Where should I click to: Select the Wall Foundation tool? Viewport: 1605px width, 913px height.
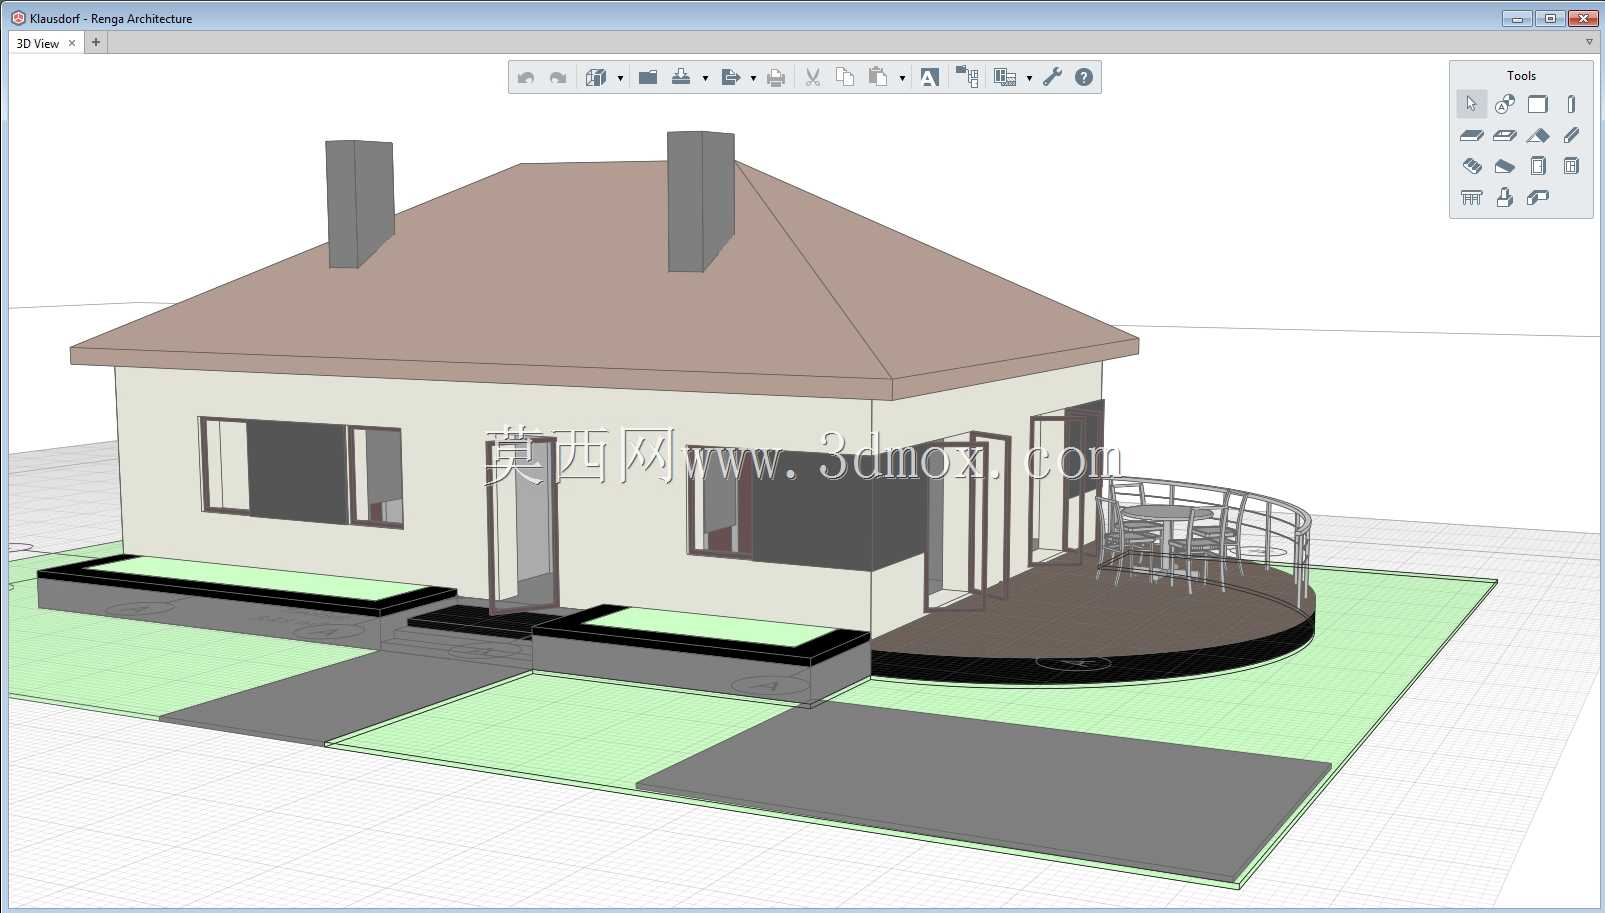click(1538, 197)
